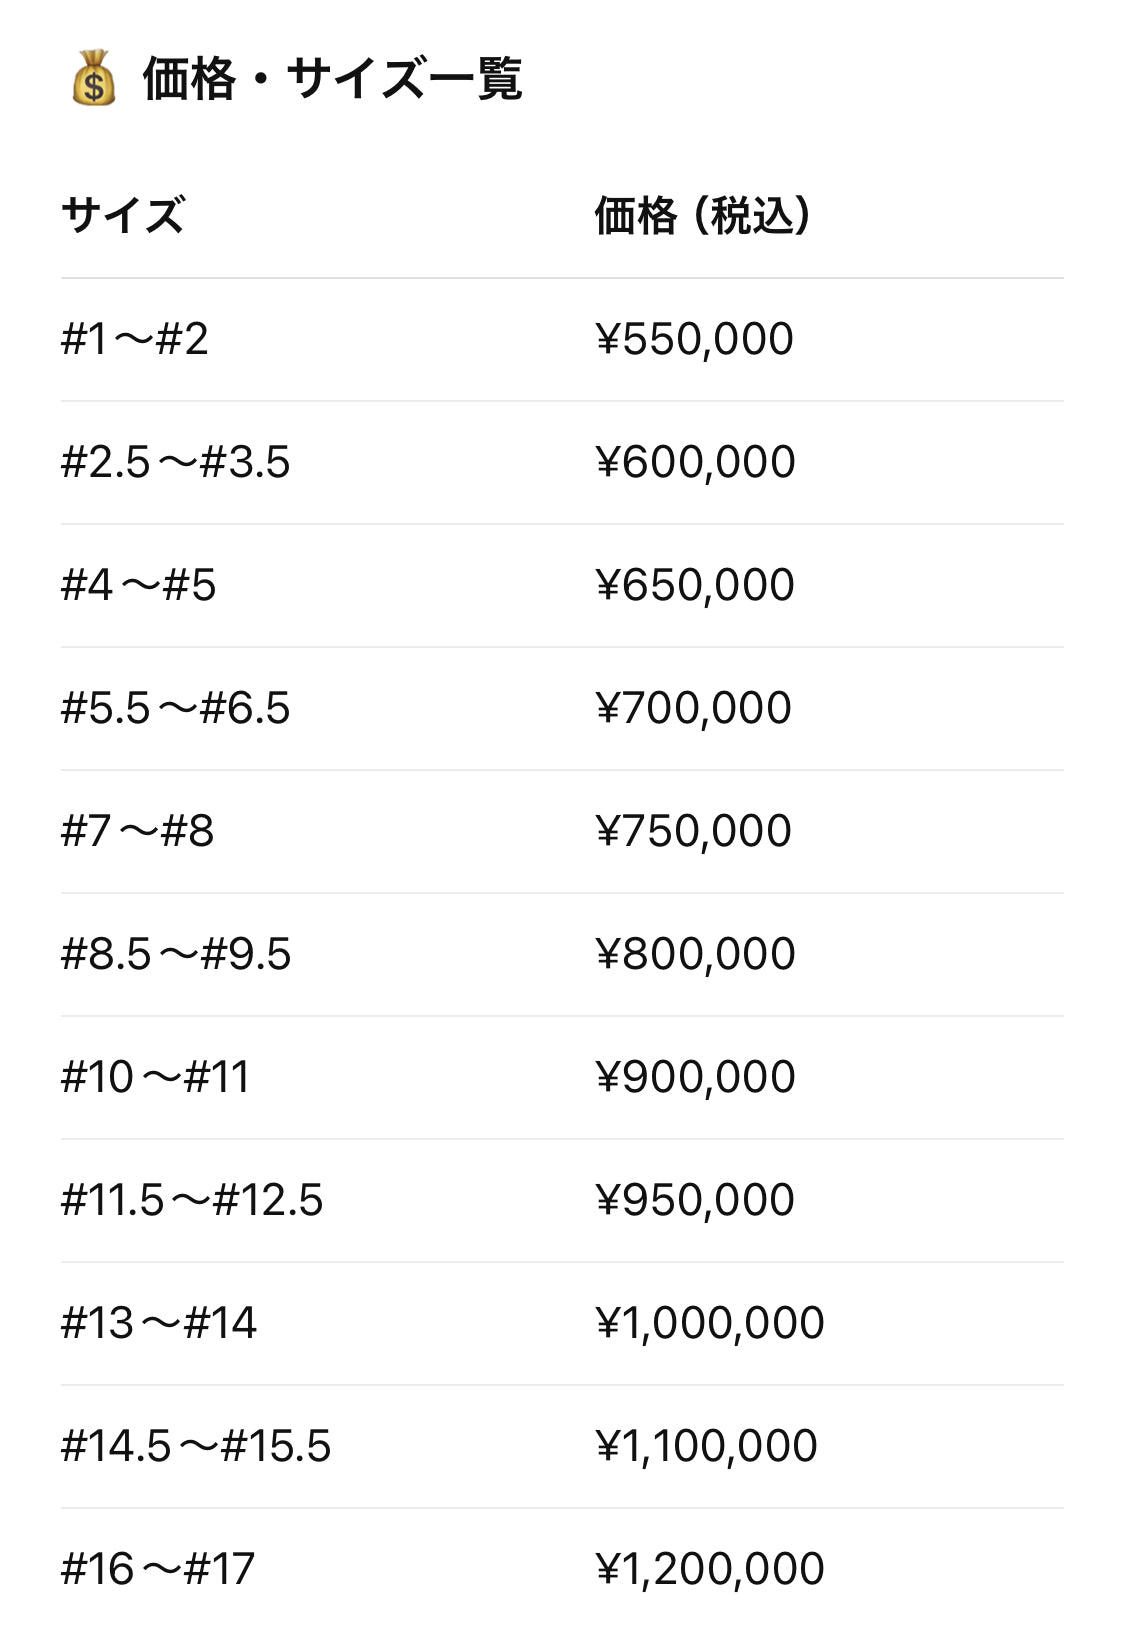Select the #7〜#8 size cell

coord(138,831)
